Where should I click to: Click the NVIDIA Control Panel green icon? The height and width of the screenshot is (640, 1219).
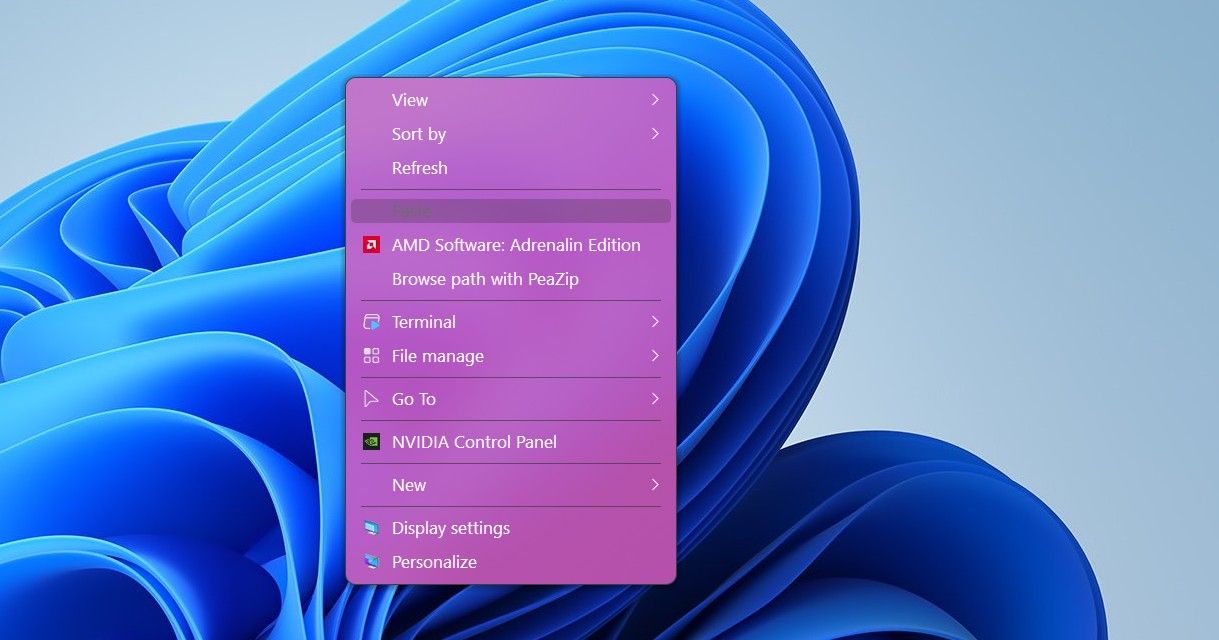pos(371,442)
